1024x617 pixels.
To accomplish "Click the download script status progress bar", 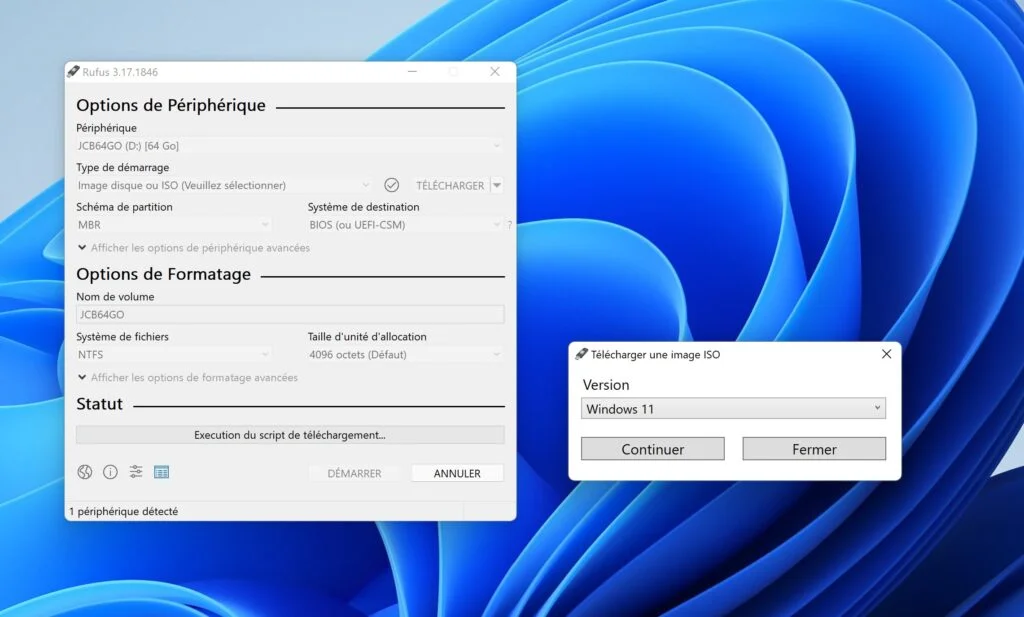I will 290,435.
